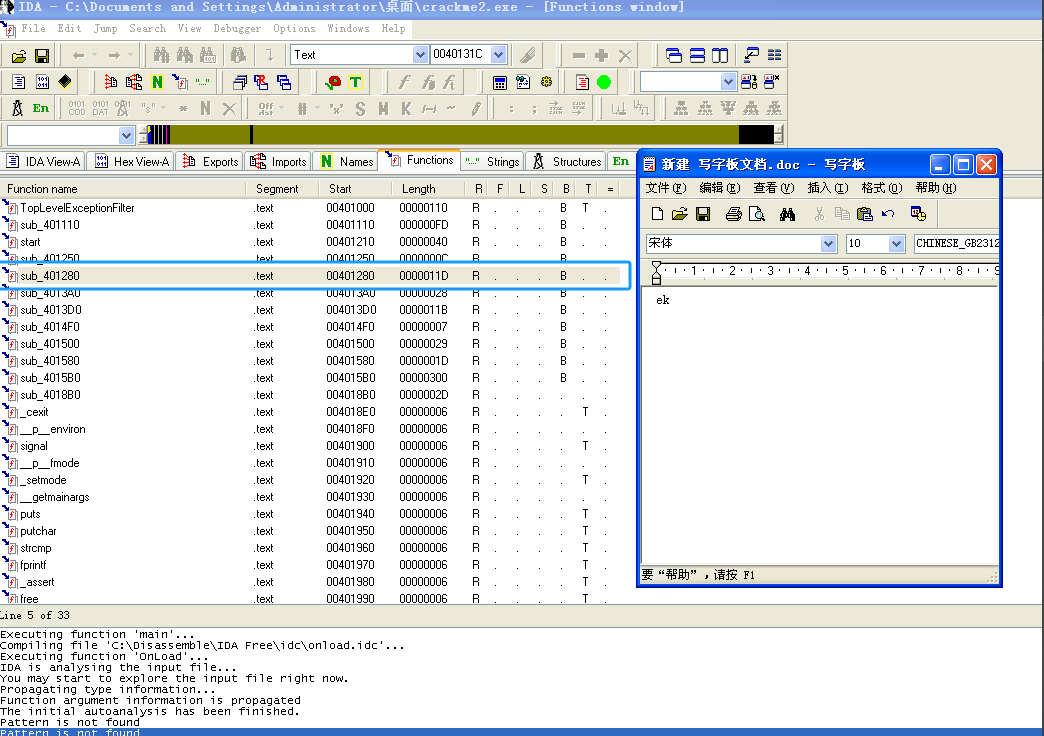Click the cascade windows icon
Screen dimensions: 1044x736
click(674, 56)
